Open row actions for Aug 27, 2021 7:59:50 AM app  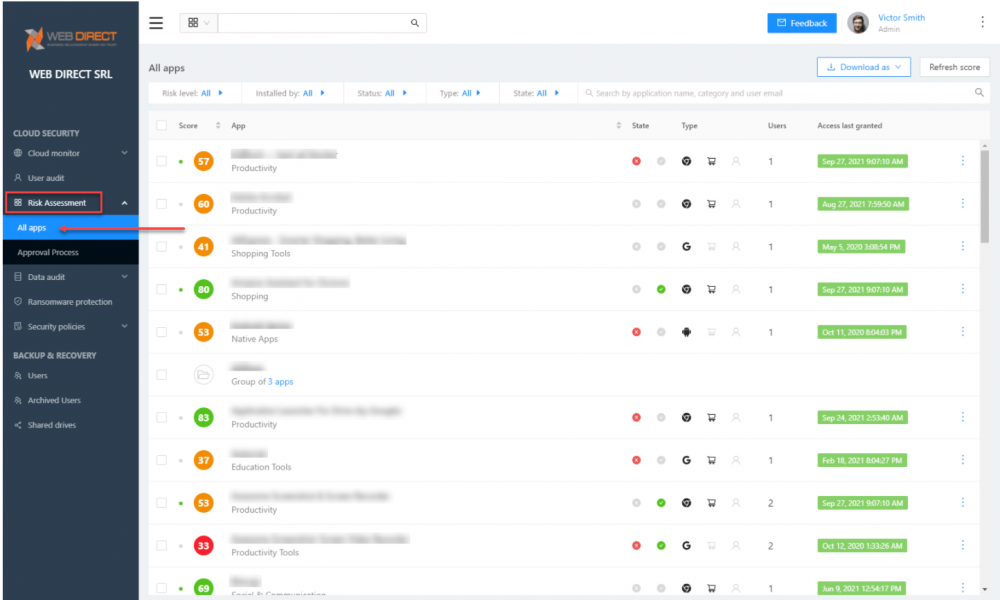click(963, 203)
